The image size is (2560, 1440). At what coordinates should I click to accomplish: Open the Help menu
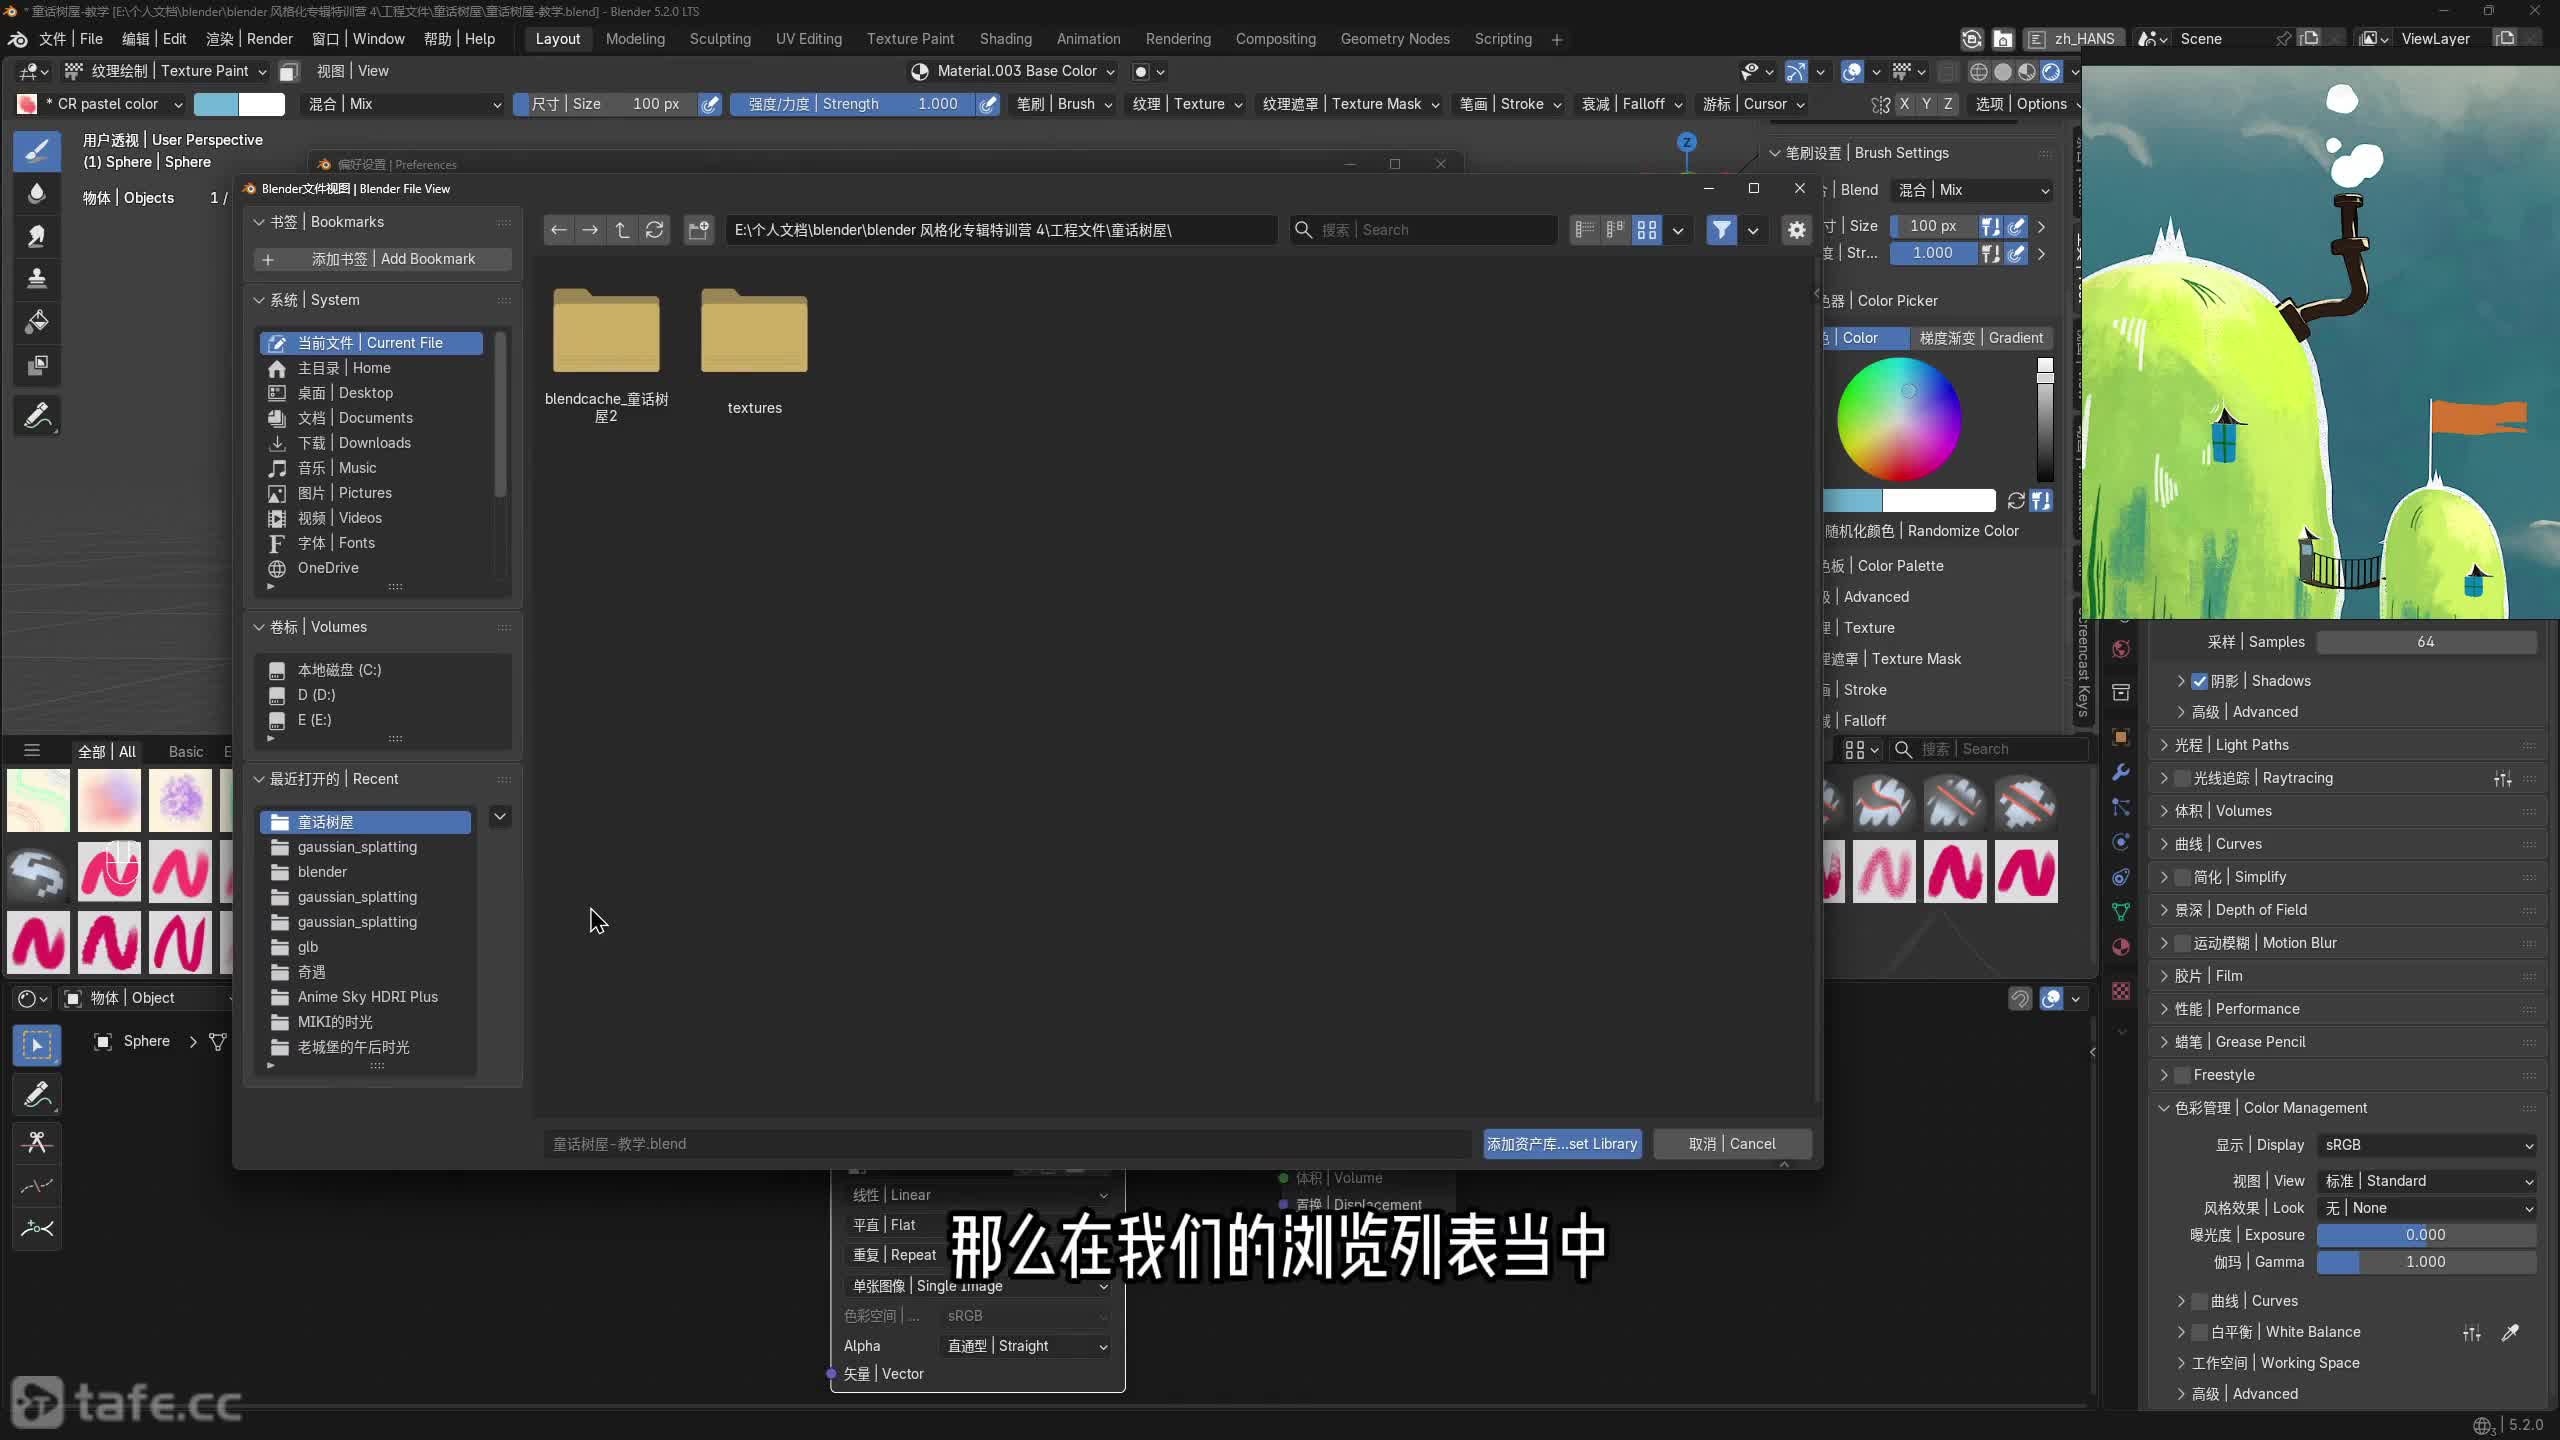(459, 39)
